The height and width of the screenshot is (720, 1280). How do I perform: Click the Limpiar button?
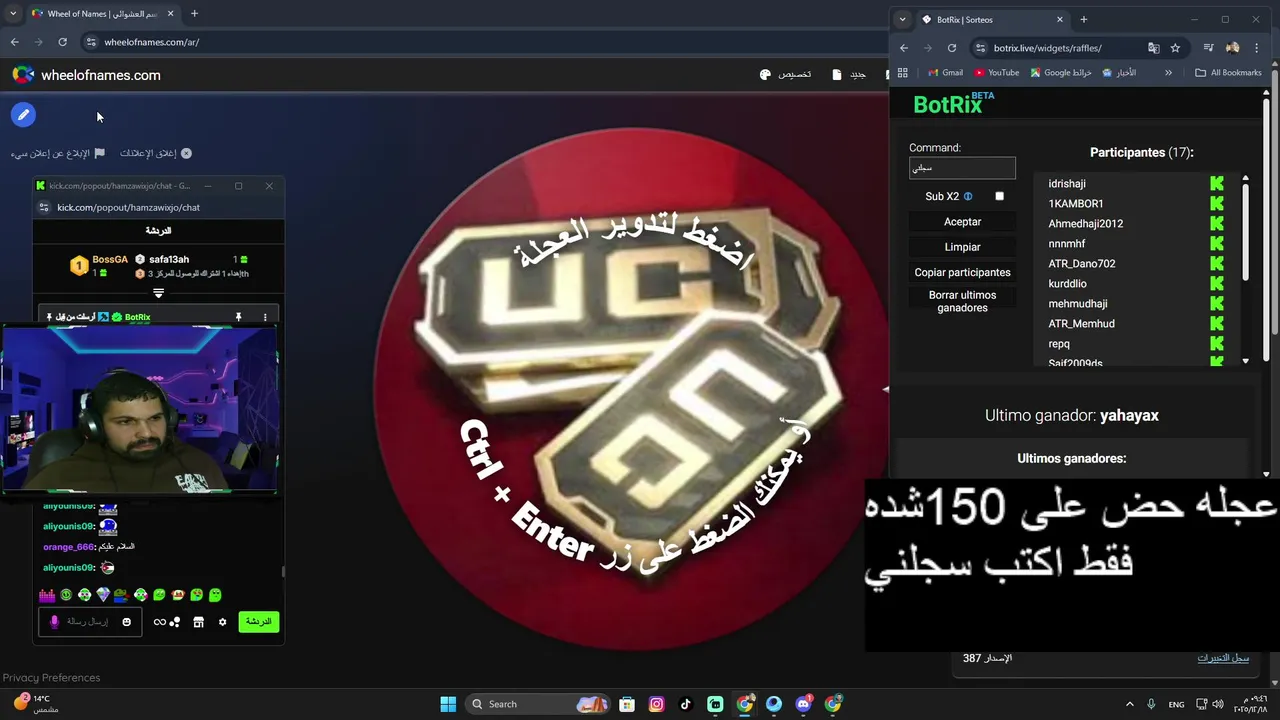coord(962,247)
